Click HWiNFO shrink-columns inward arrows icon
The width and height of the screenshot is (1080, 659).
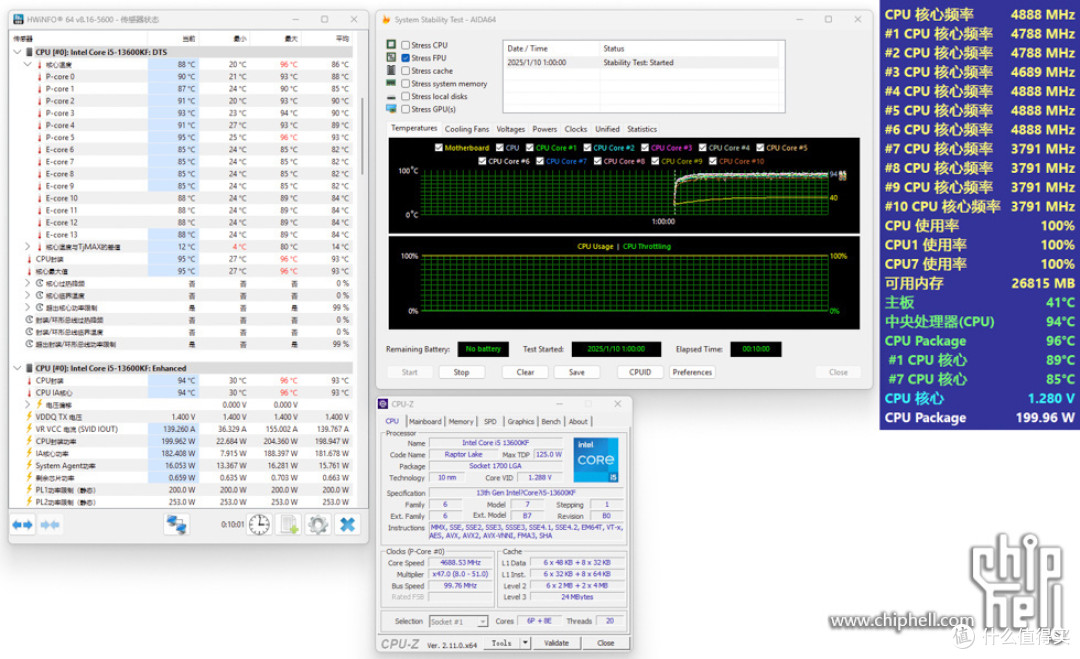[x=50, y=525]
